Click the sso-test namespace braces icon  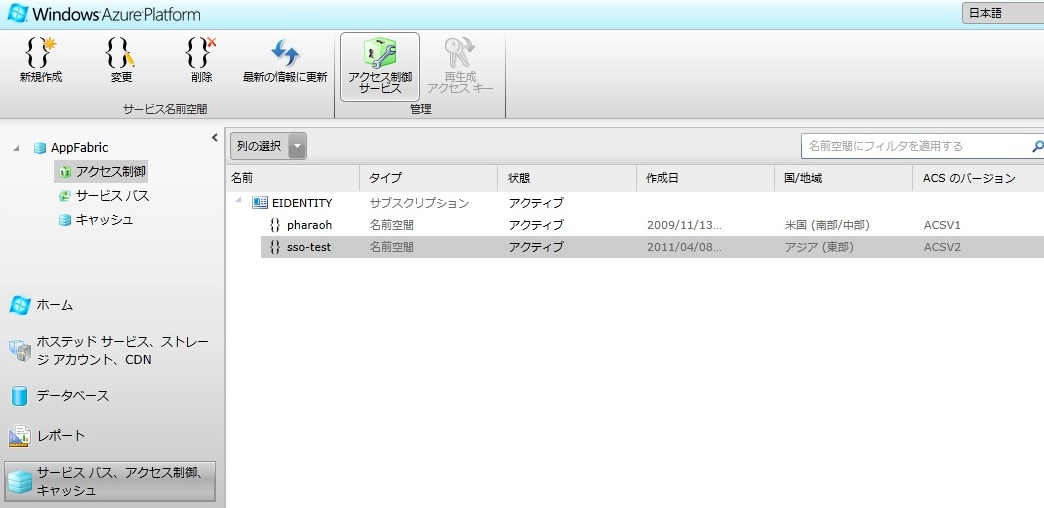274,247
